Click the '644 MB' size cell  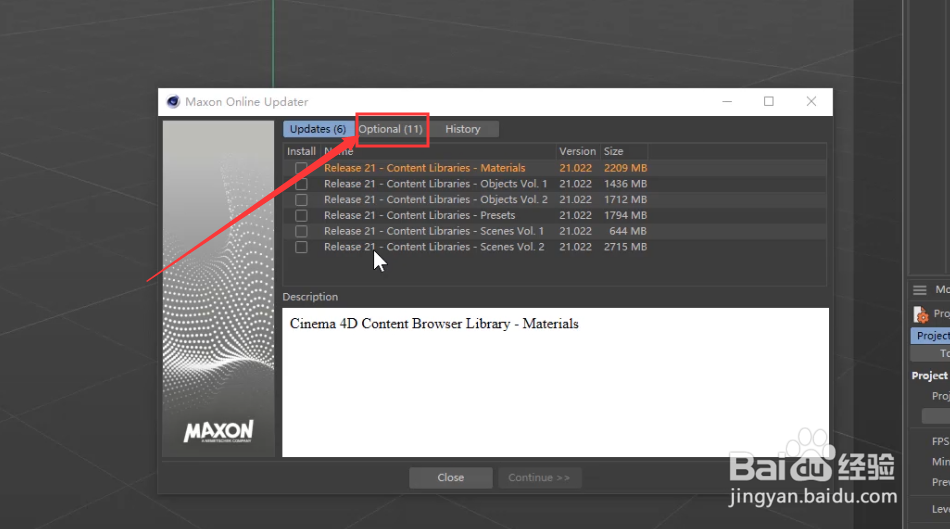tap(628, 231)
